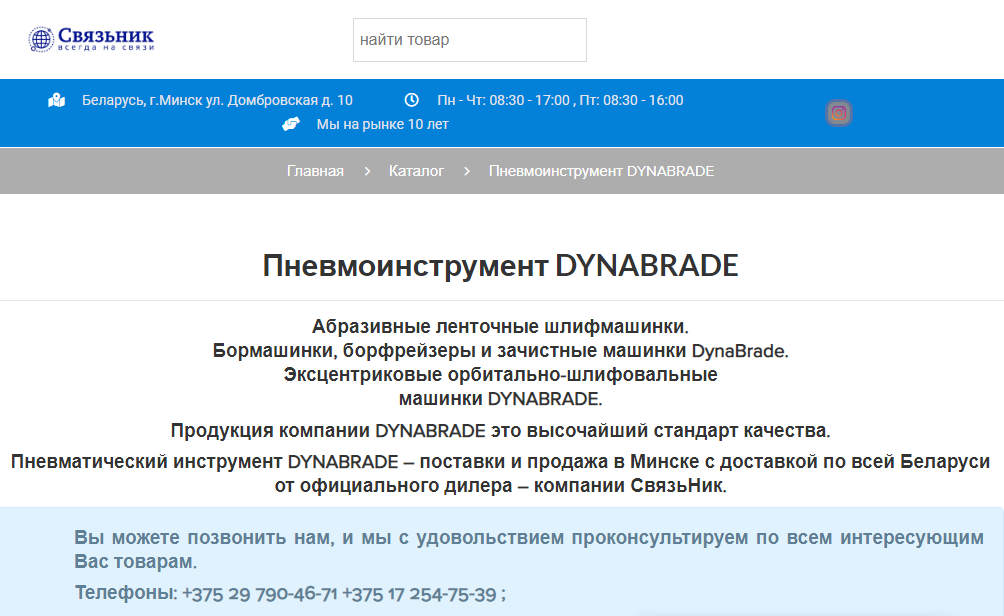Click 'Вы можете позвонить нам' notice text
The image size is (1004, 616).
click(x=529, y=549)
